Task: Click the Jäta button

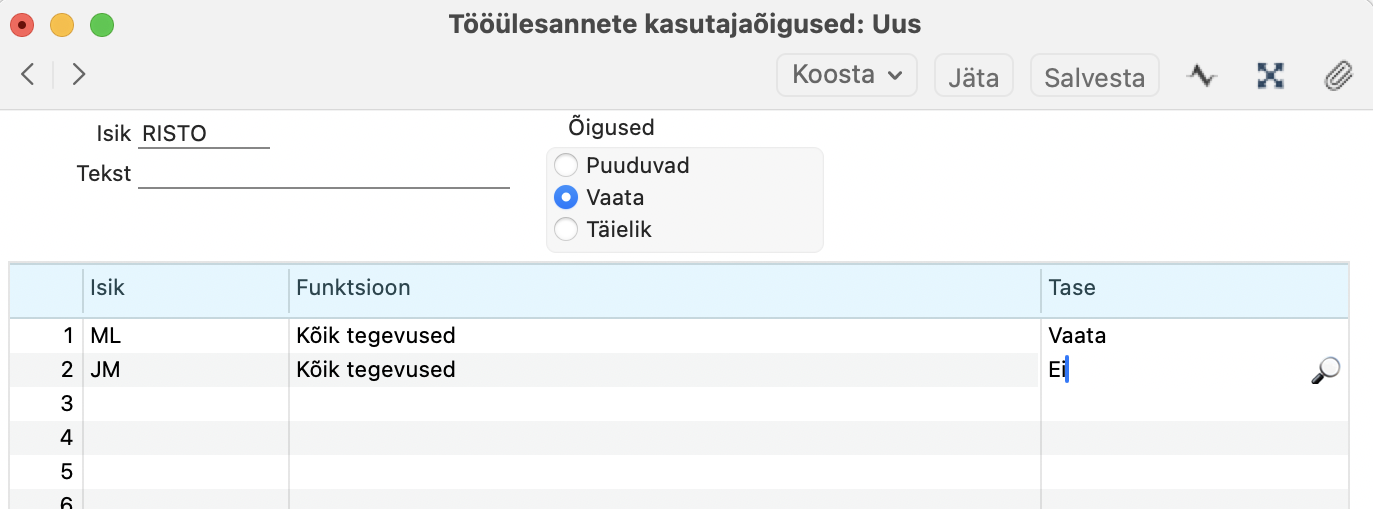Action: tap(973, 76)
